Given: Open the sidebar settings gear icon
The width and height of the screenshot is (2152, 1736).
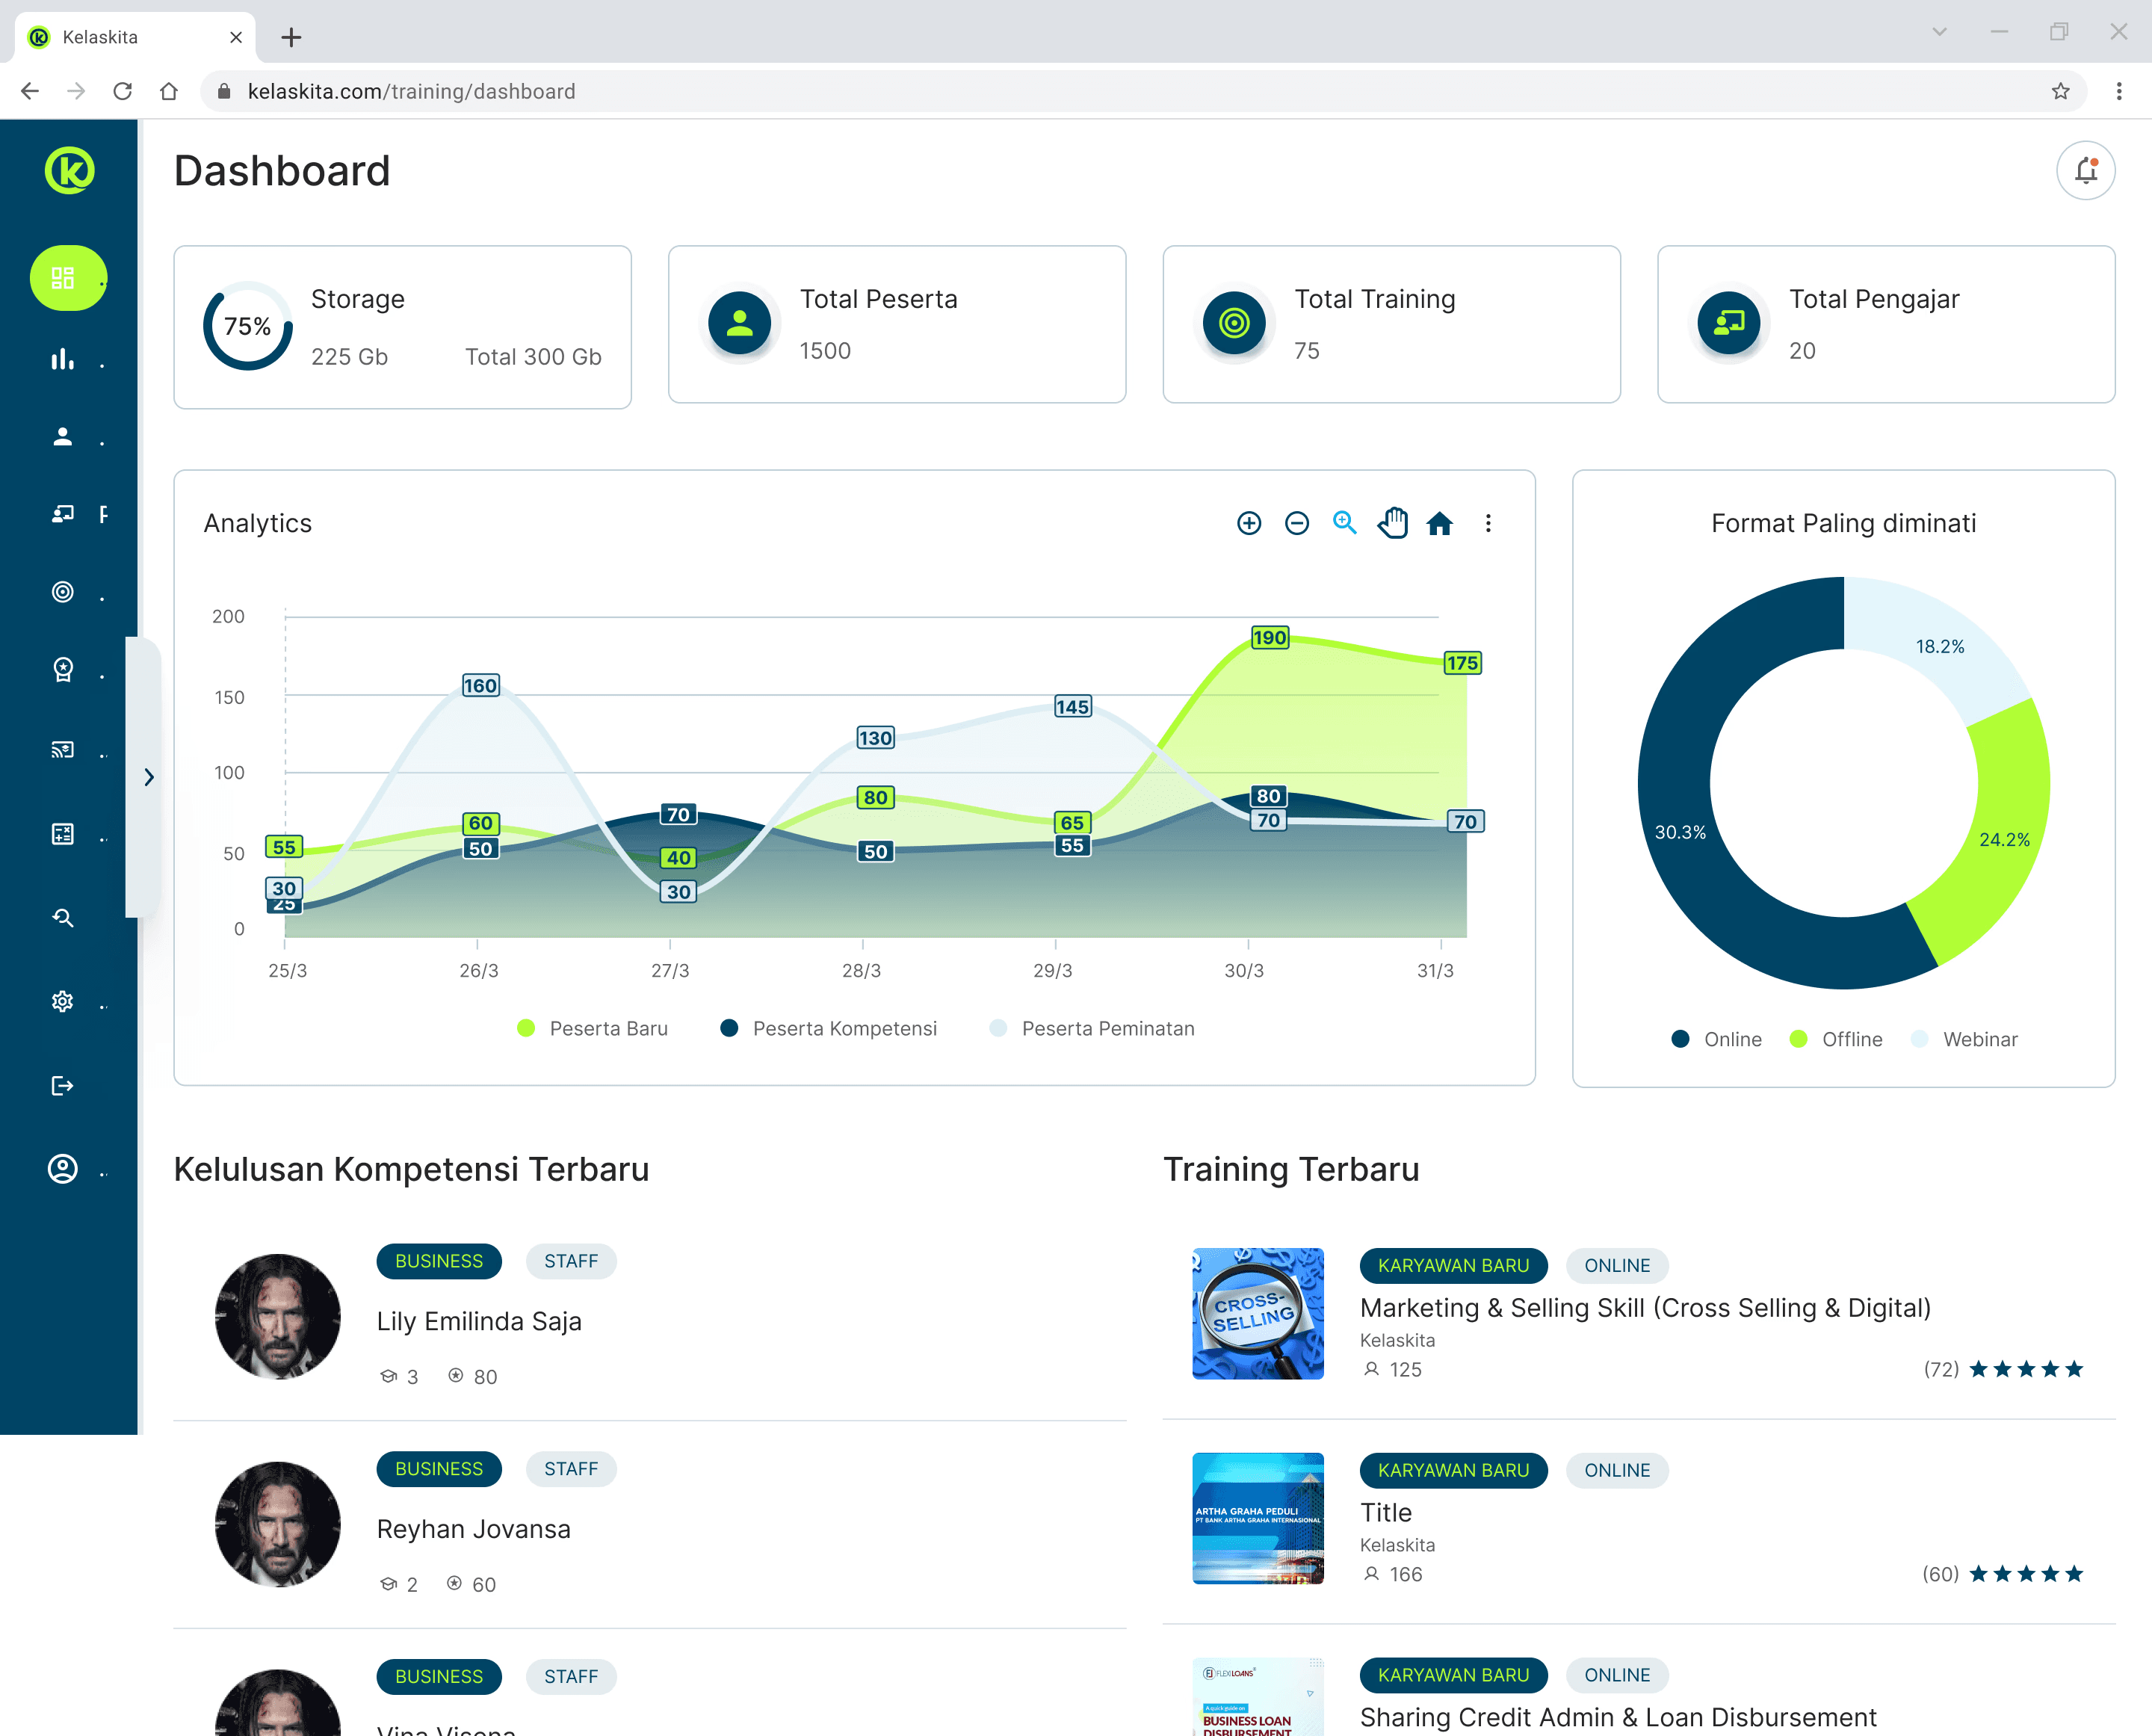Looking at the screenshot, I should [63, 1001].
